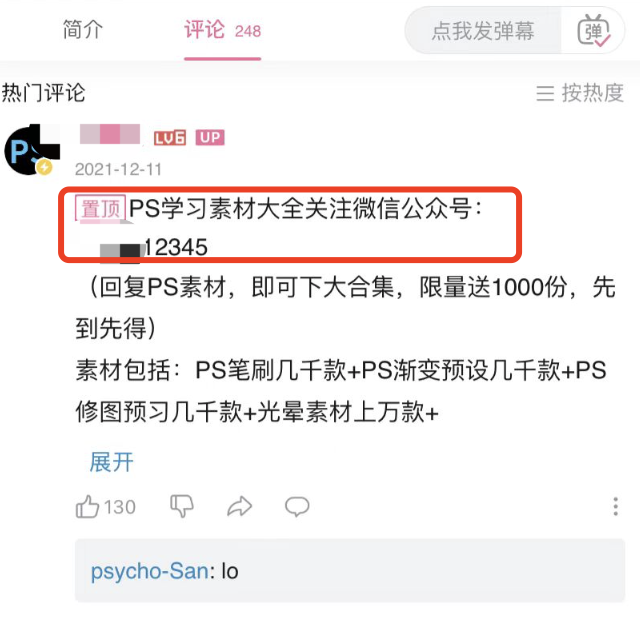
Task: Click the 2021-12-11 comment date
Action: tap(118, 169)
